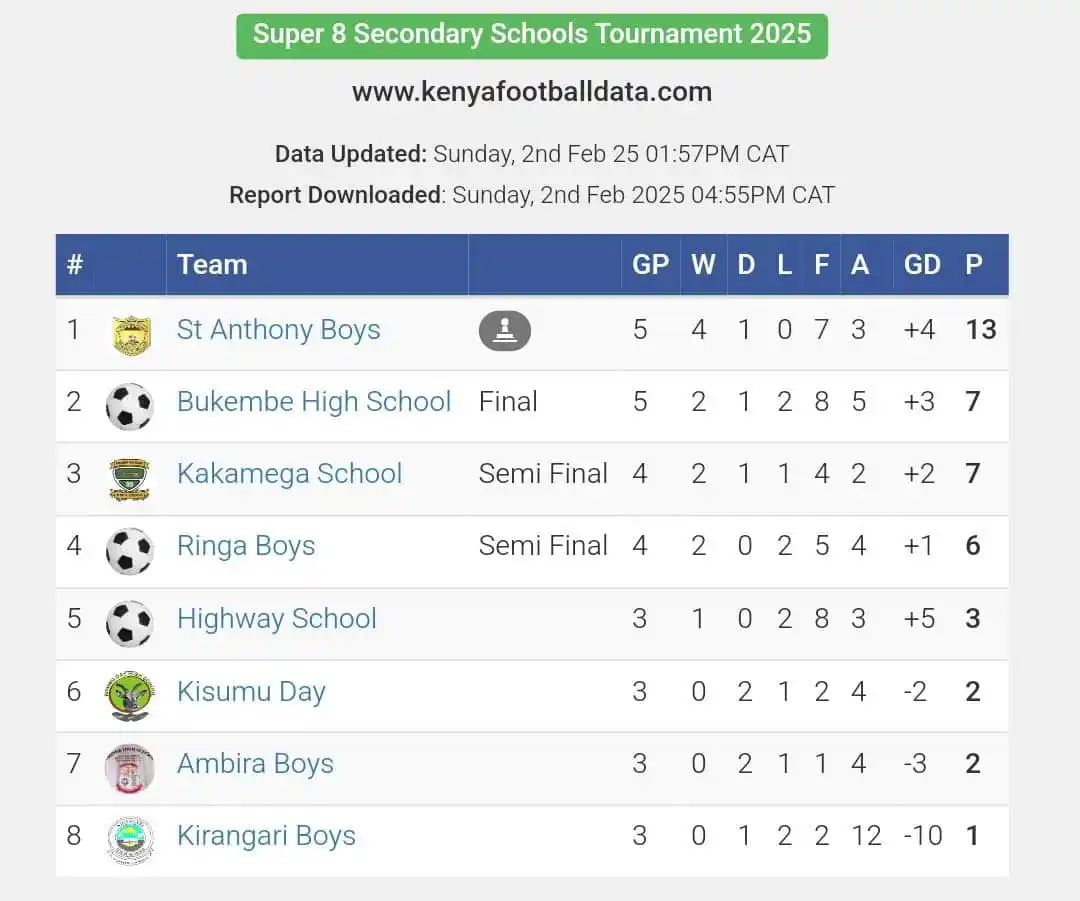
Task: Click the Team column header
Action: pyautogui.click(x=212, y=265)
